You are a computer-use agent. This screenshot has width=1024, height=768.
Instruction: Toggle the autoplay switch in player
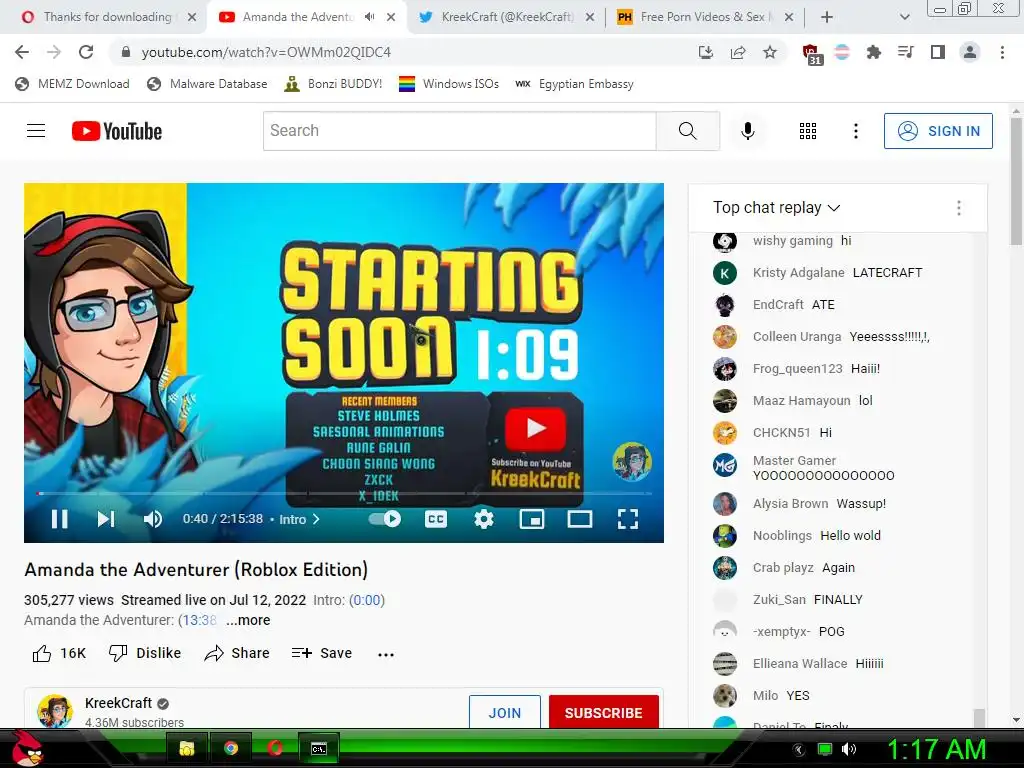(385, 519)
